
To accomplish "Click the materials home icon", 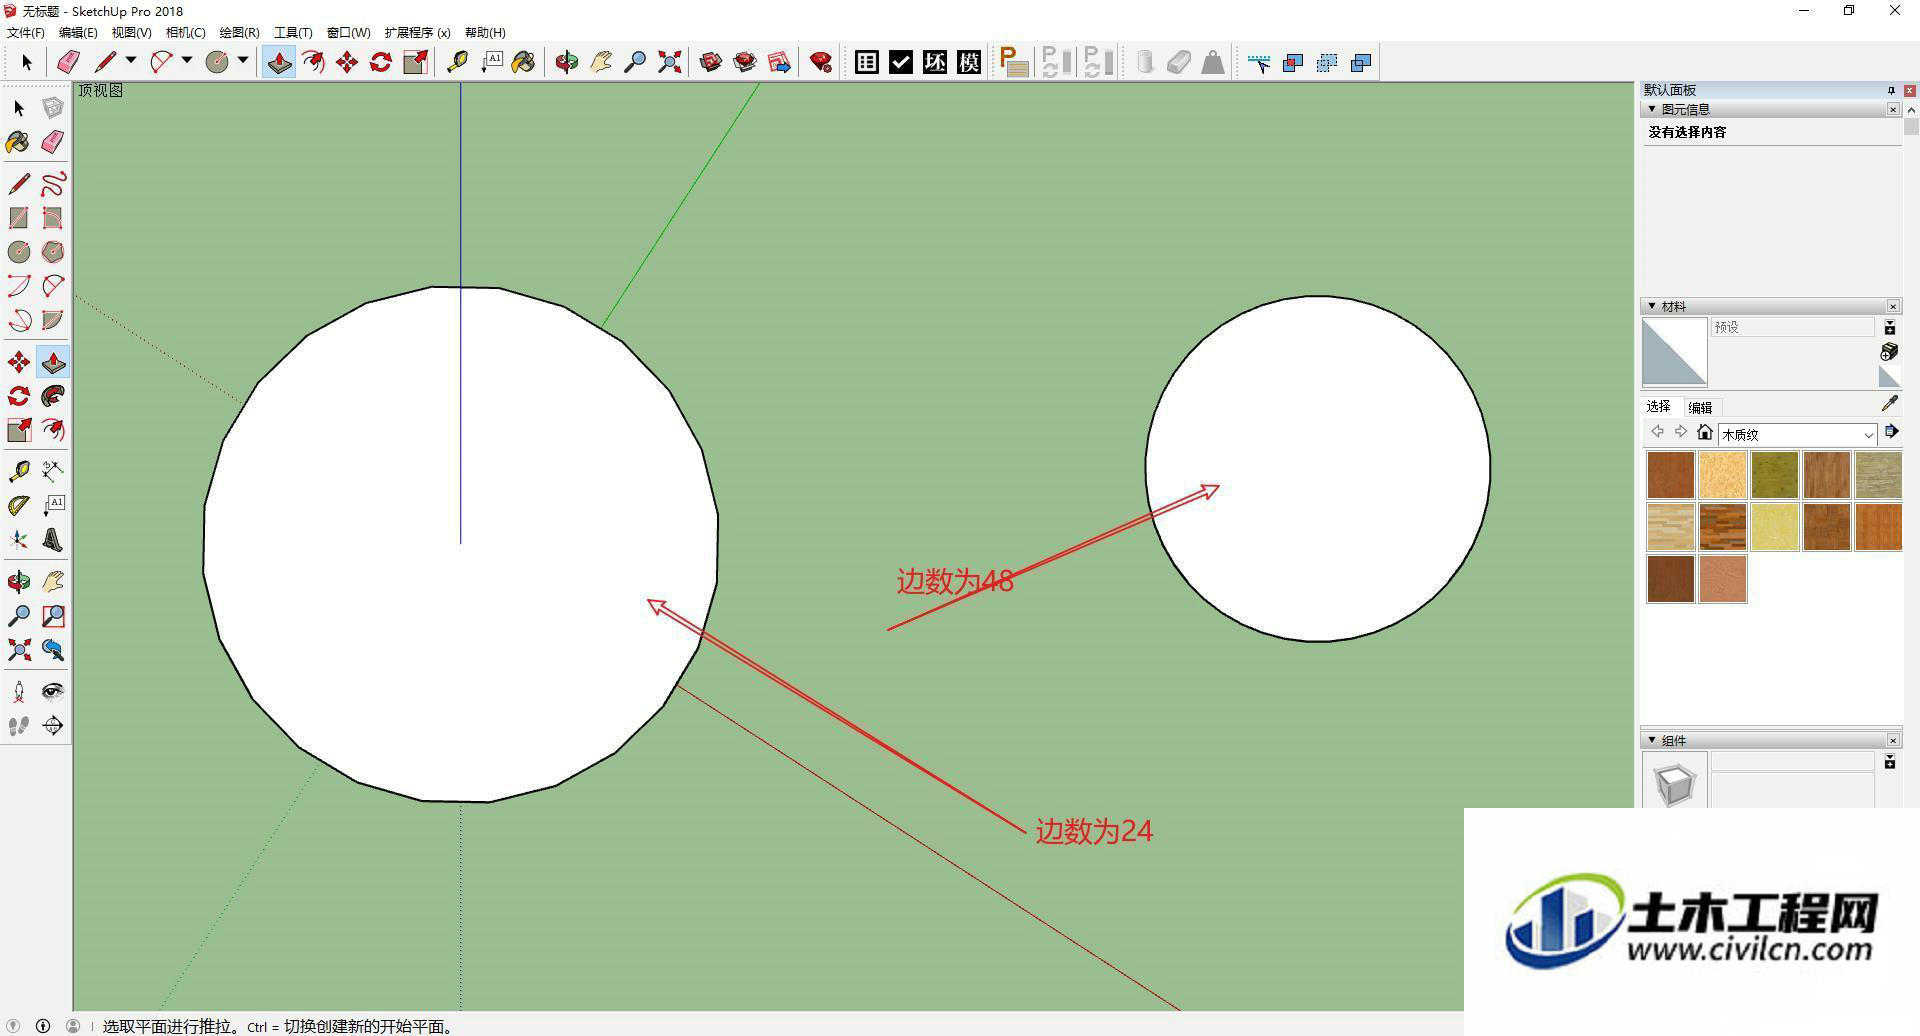I will 1705,432.
